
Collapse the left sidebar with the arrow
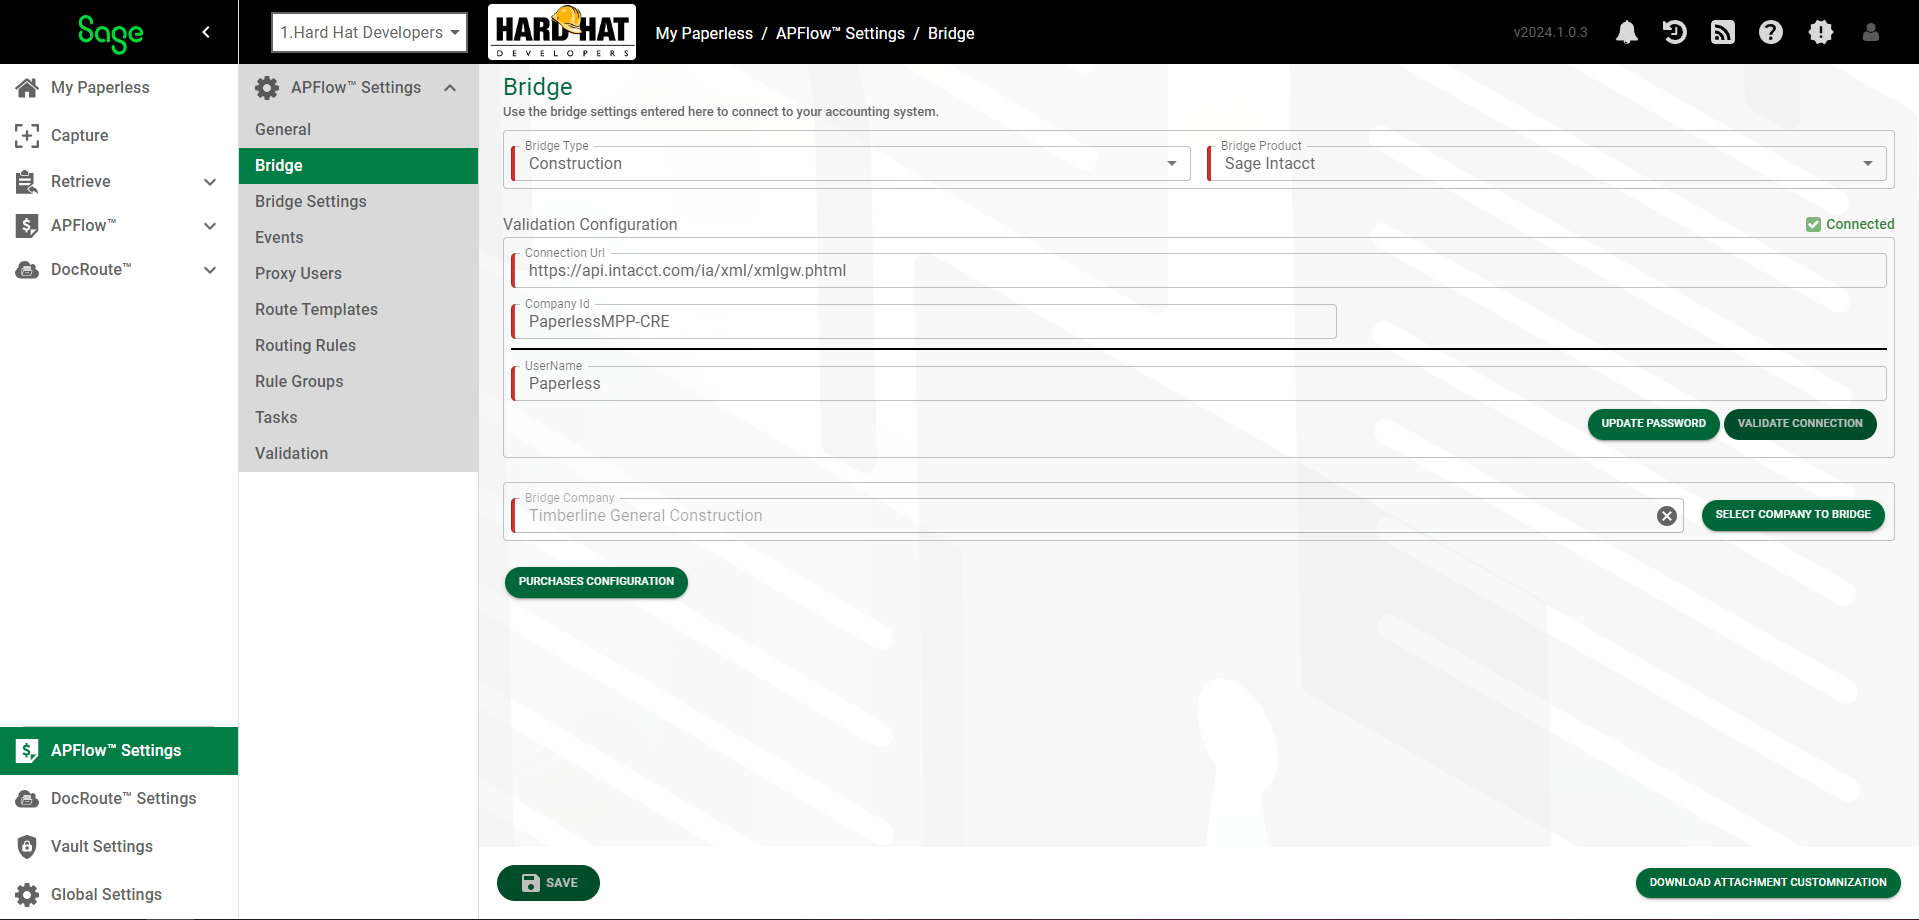click(x=206, y=32)
